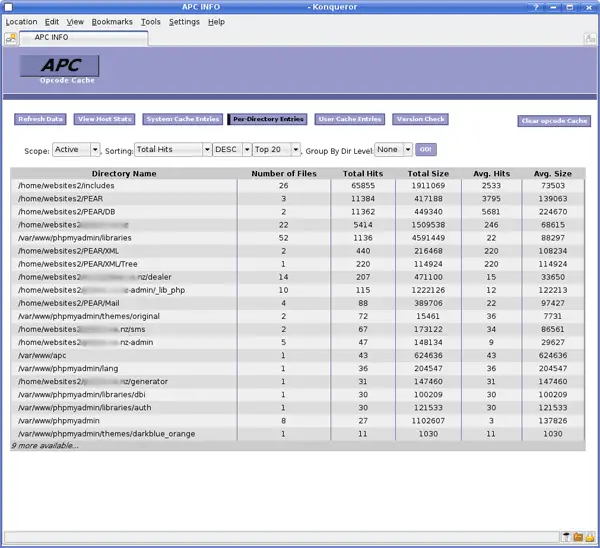Open the View menu

[75, 22]
